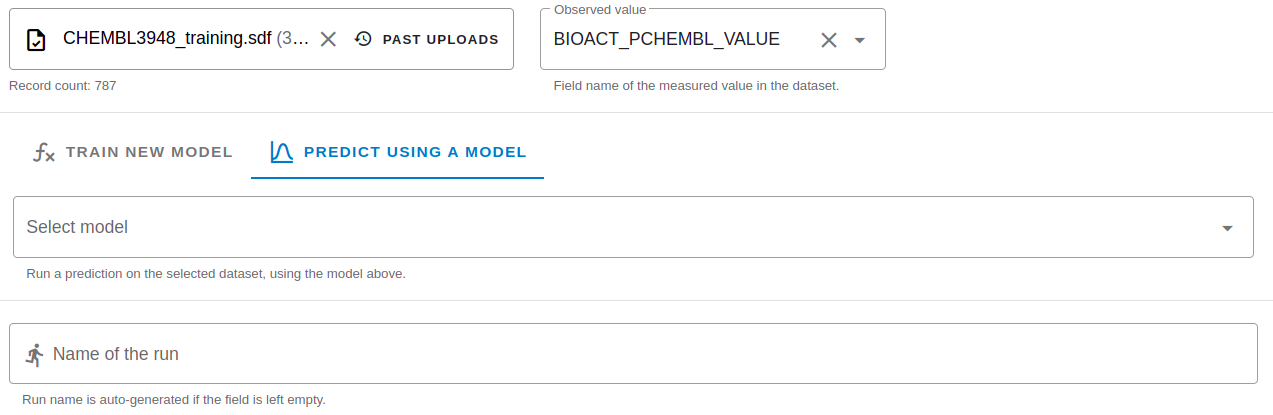This screenshot has width=1273, height=415.
Task: Click the fx function icon
Action: click(43, 153)
